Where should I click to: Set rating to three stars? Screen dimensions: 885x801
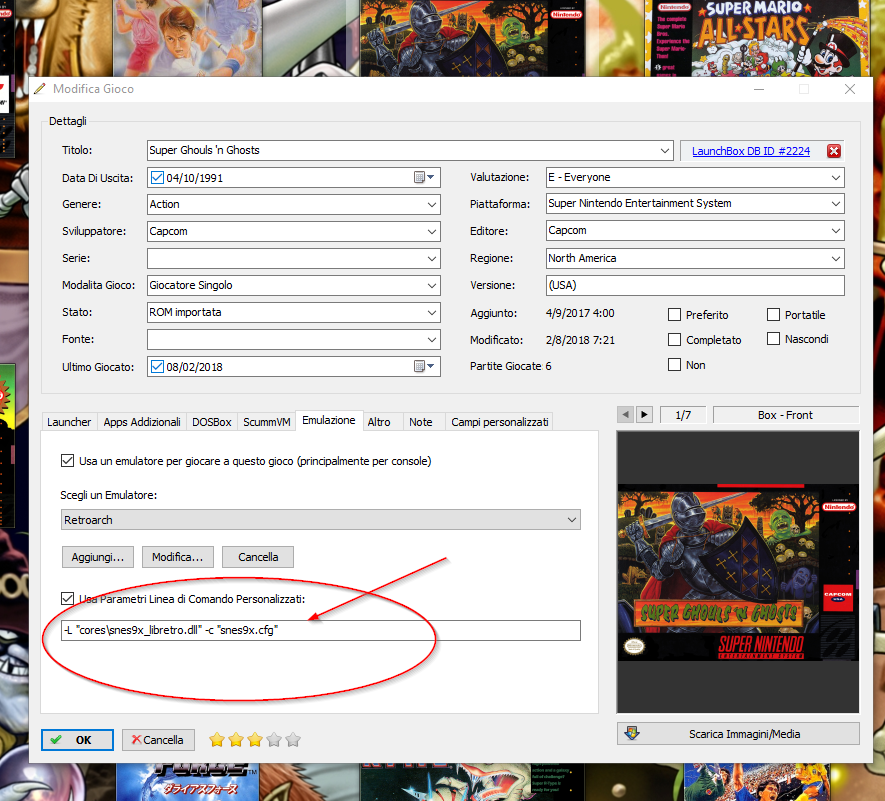pos(255,739)
